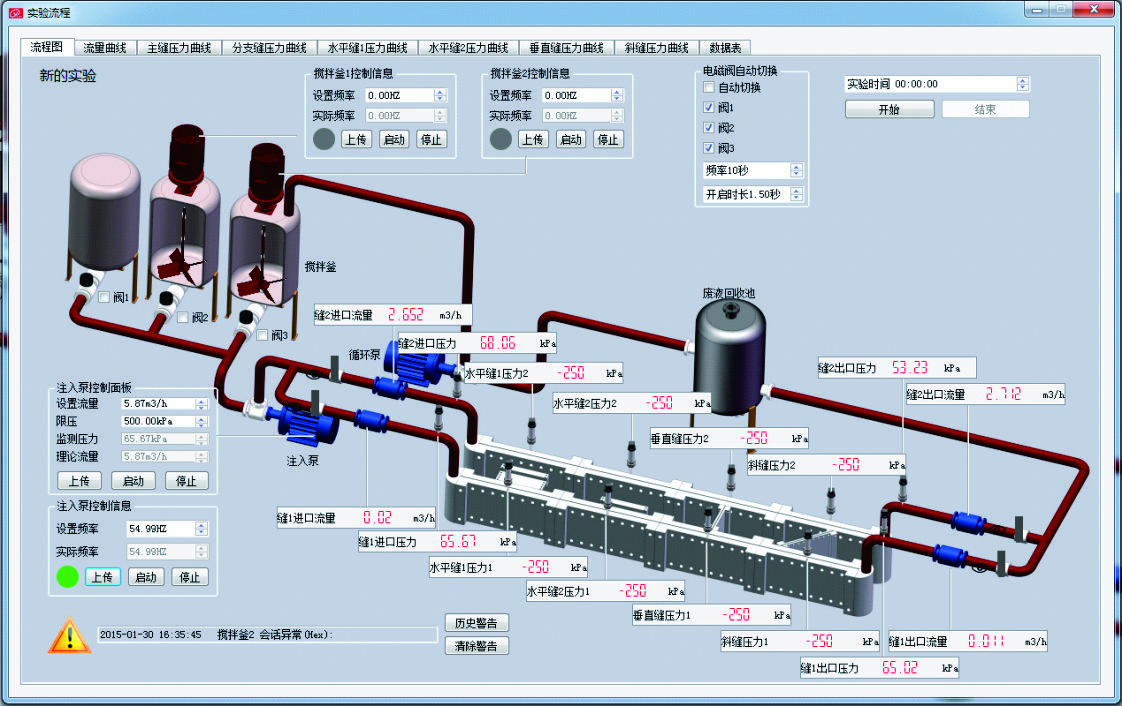
Task: Click the gray 搅拌釜2 status indicator circle
Action: click(500, 139)
